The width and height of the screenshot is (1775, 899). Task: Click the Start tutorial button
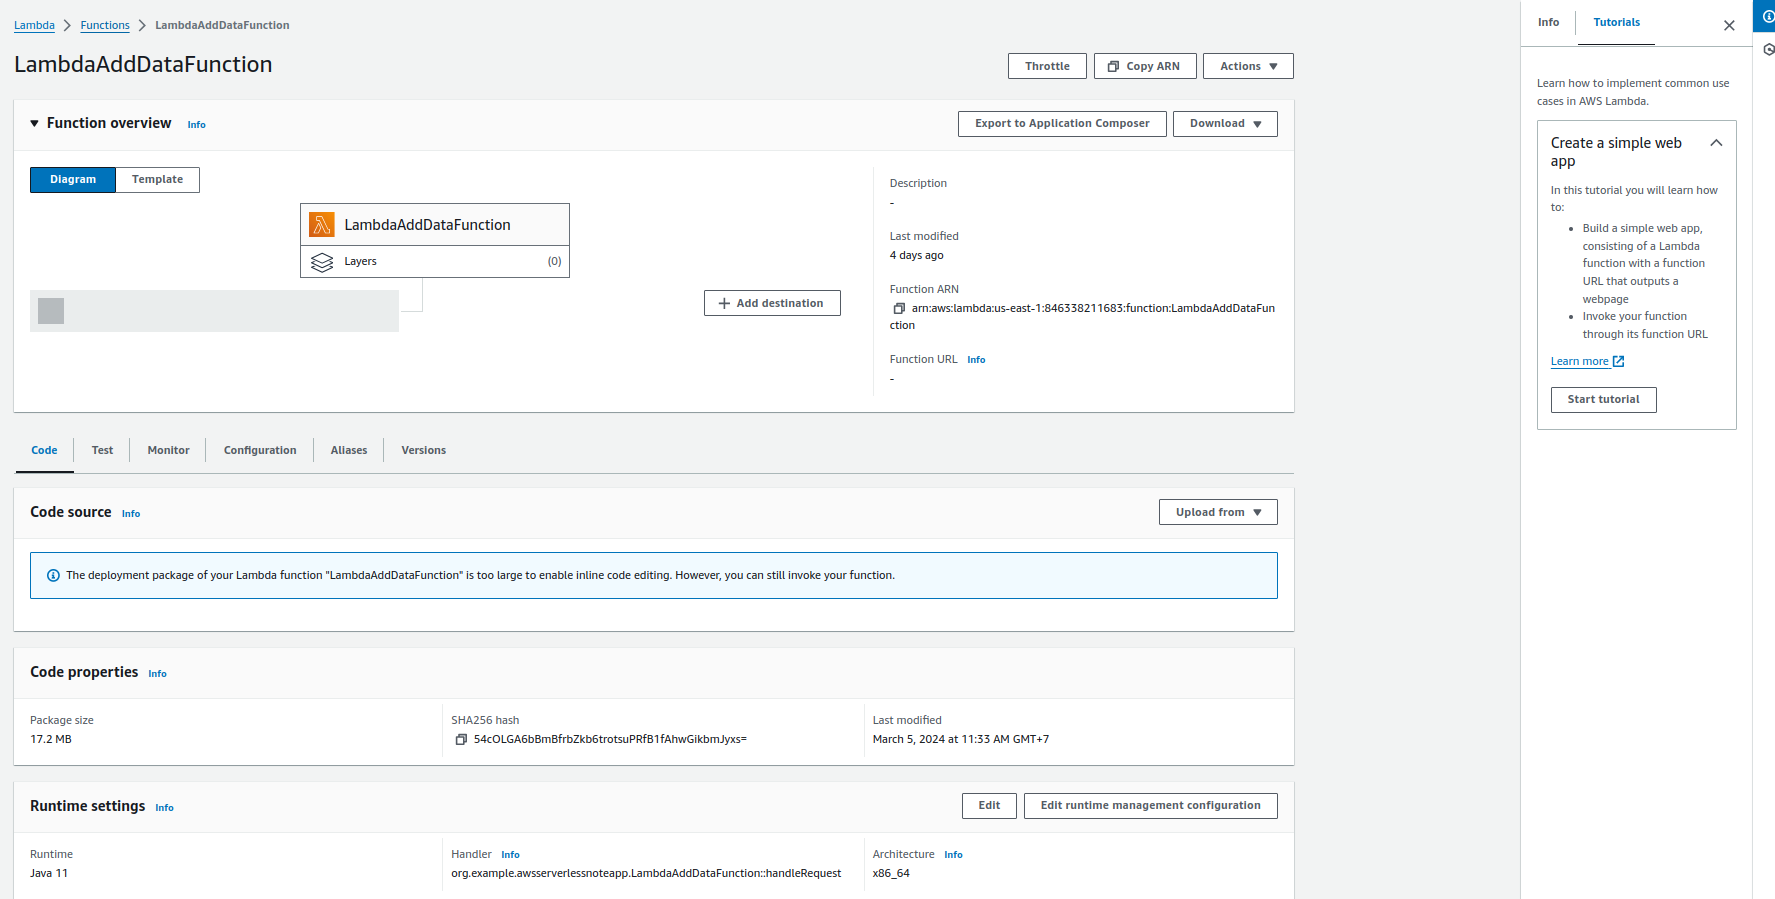(x=1603, y=400)
